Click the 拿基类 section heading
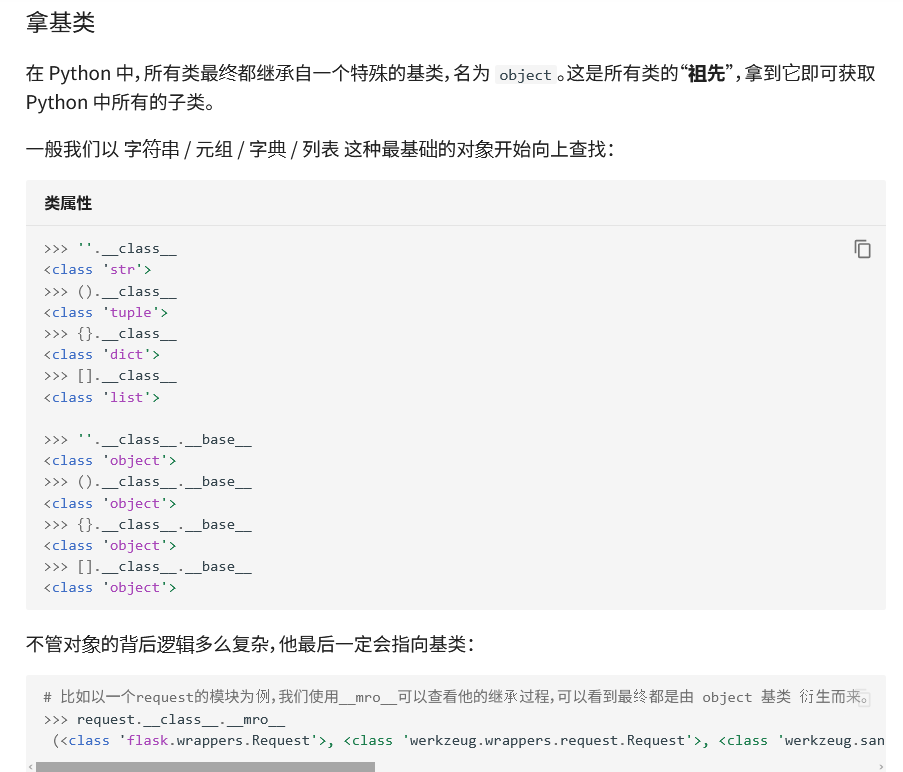Image resolution: width=903 pixels, height=772 pixels. [x=60, y=23]
